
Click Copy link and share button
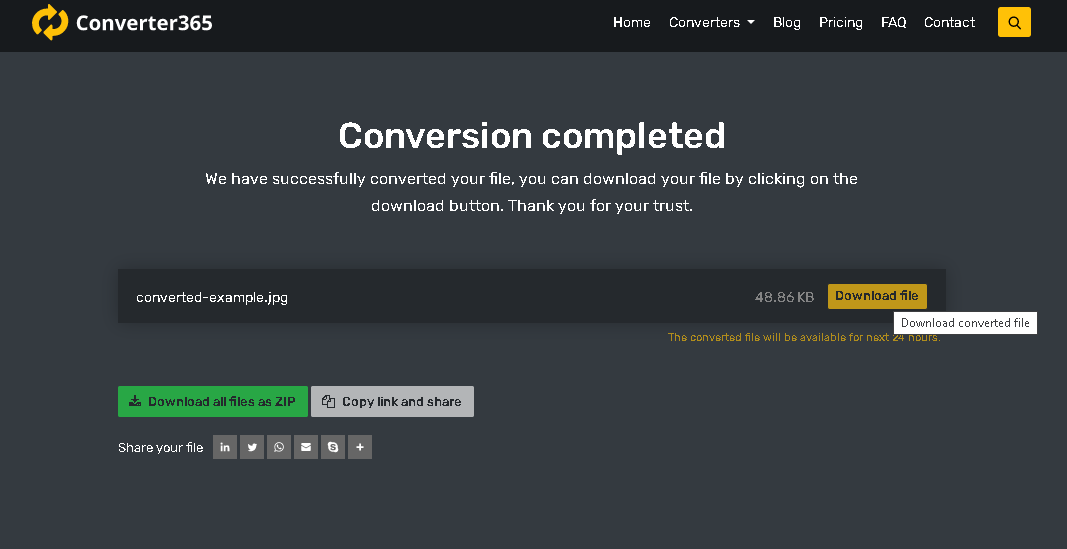coord(392,402)
